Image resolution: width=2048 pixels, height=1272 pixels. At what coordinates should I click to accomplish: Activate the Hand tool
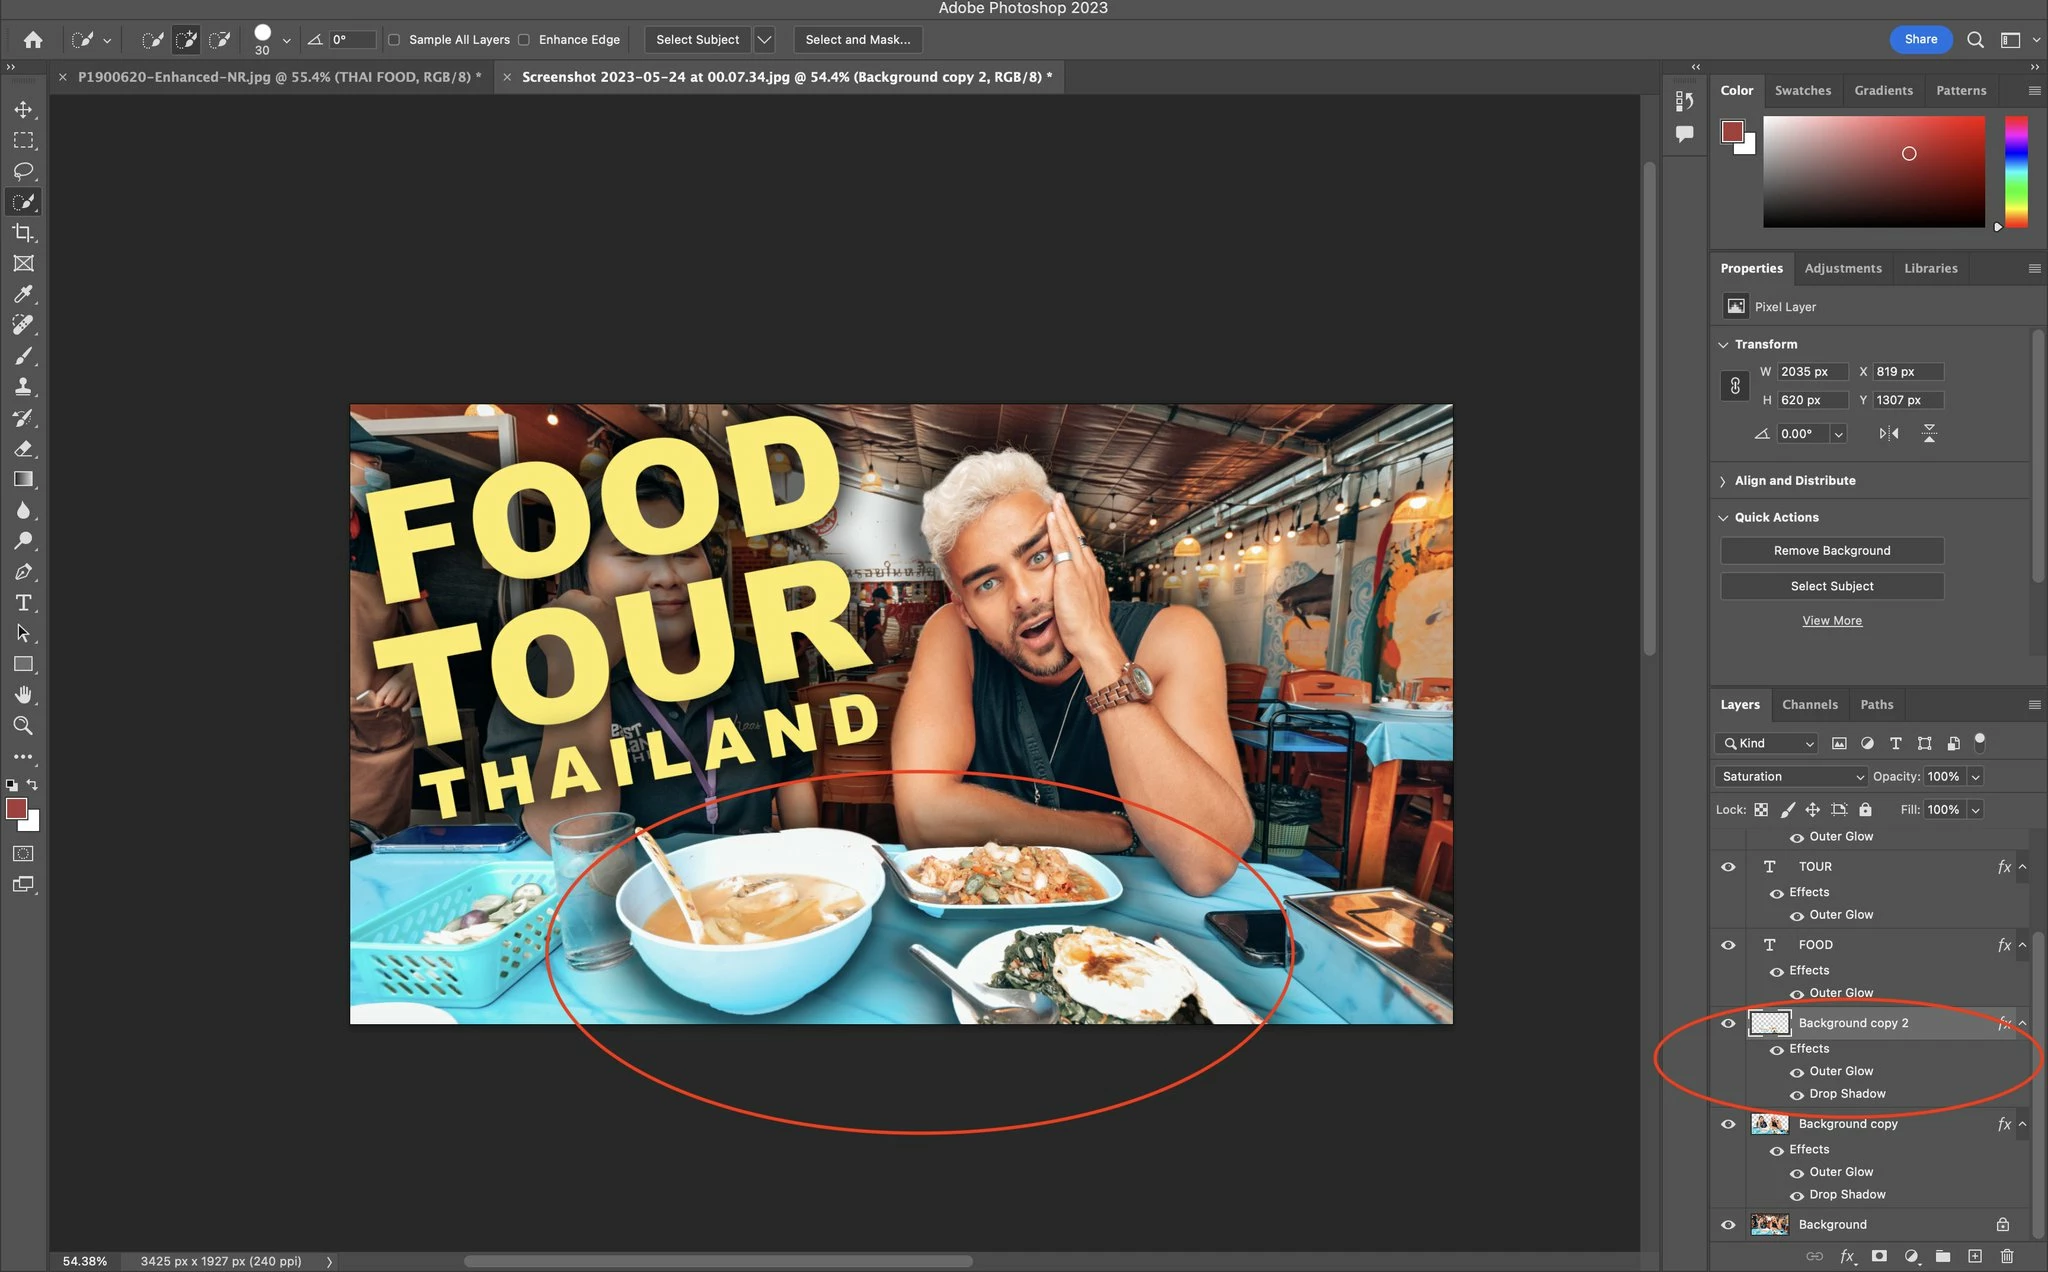click(x=23, y=695)
